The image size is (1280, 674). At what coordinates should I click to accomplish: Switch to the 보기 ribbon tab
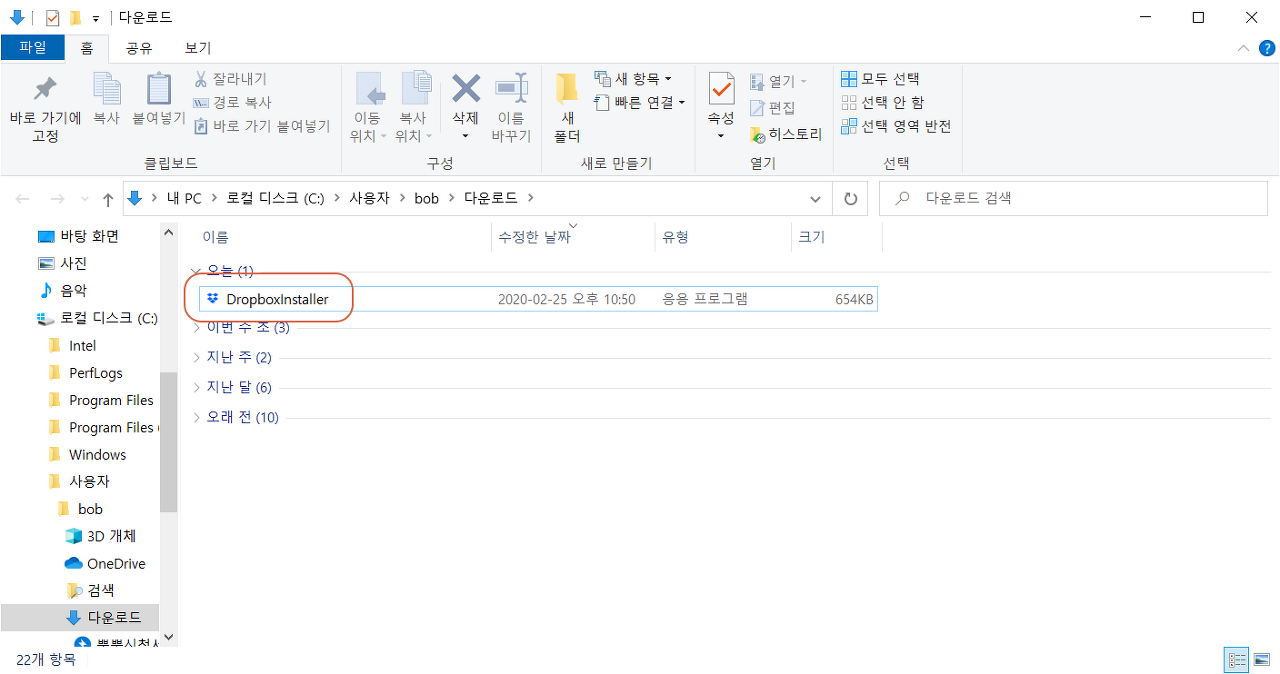[198, 47]
